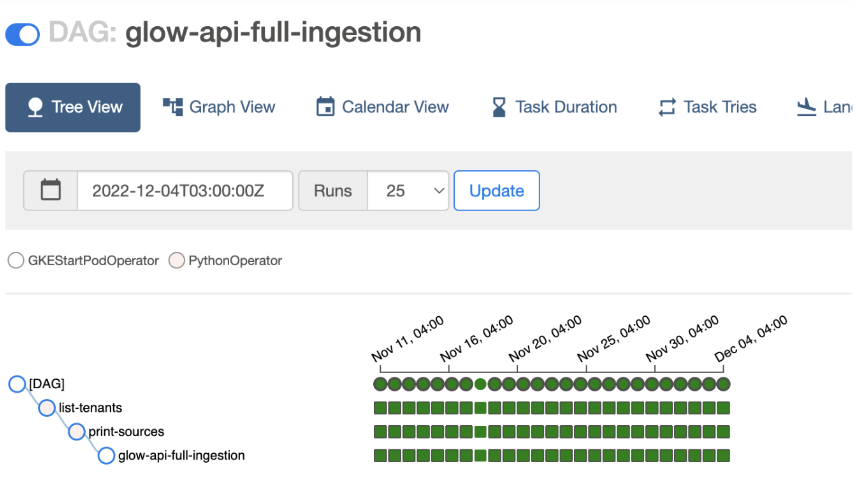This screenshot has height=500, width=856.
Task: Click the calendar icon beside the date field
Action: (x=51, y=191)
